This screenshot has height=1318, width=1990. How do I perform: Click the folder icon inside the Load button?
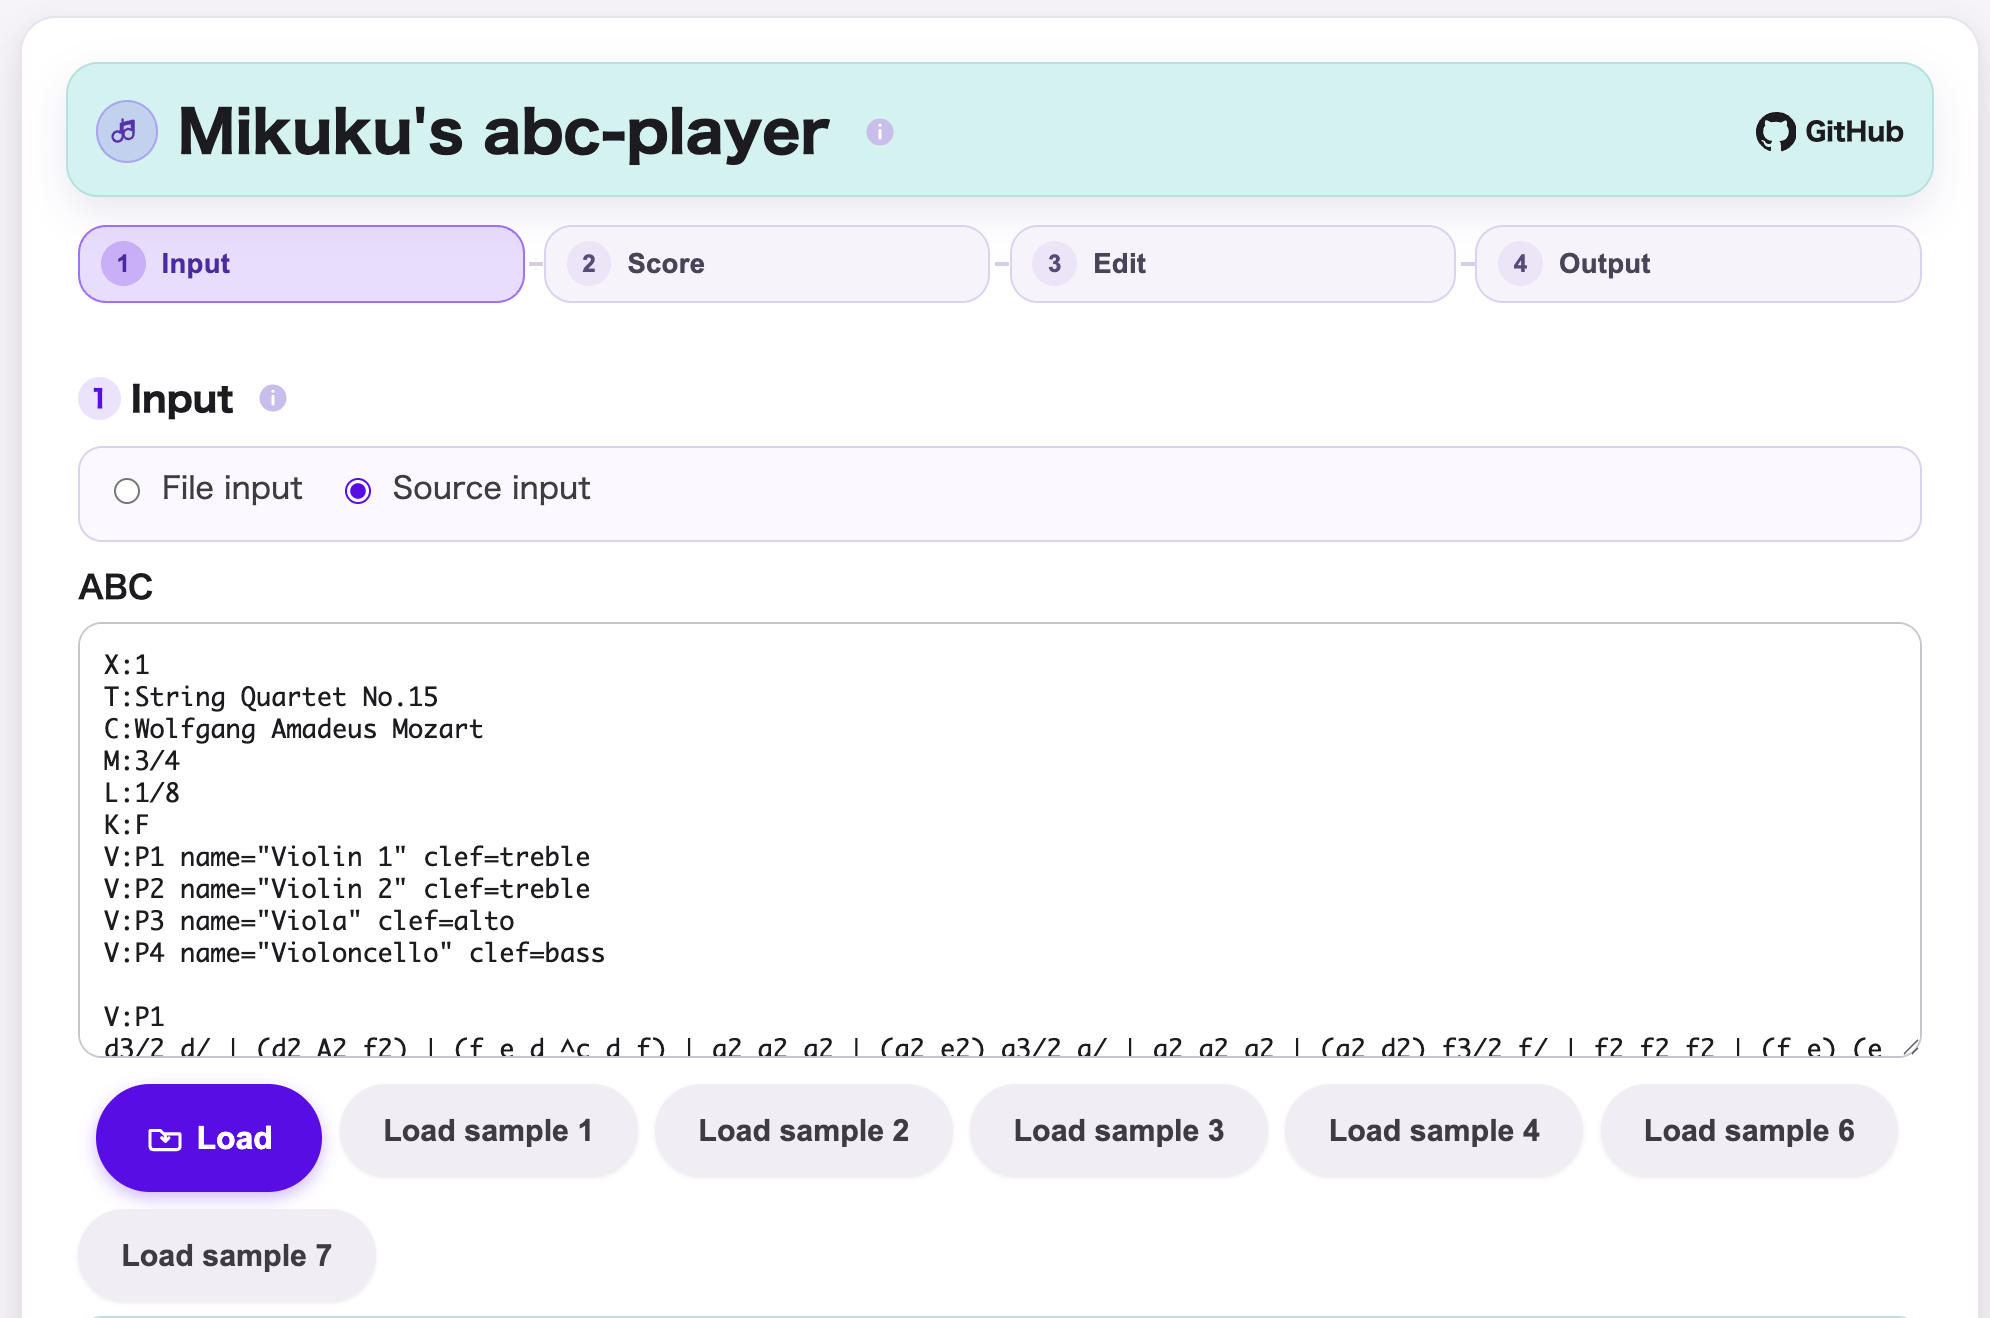click(166, 1137)
